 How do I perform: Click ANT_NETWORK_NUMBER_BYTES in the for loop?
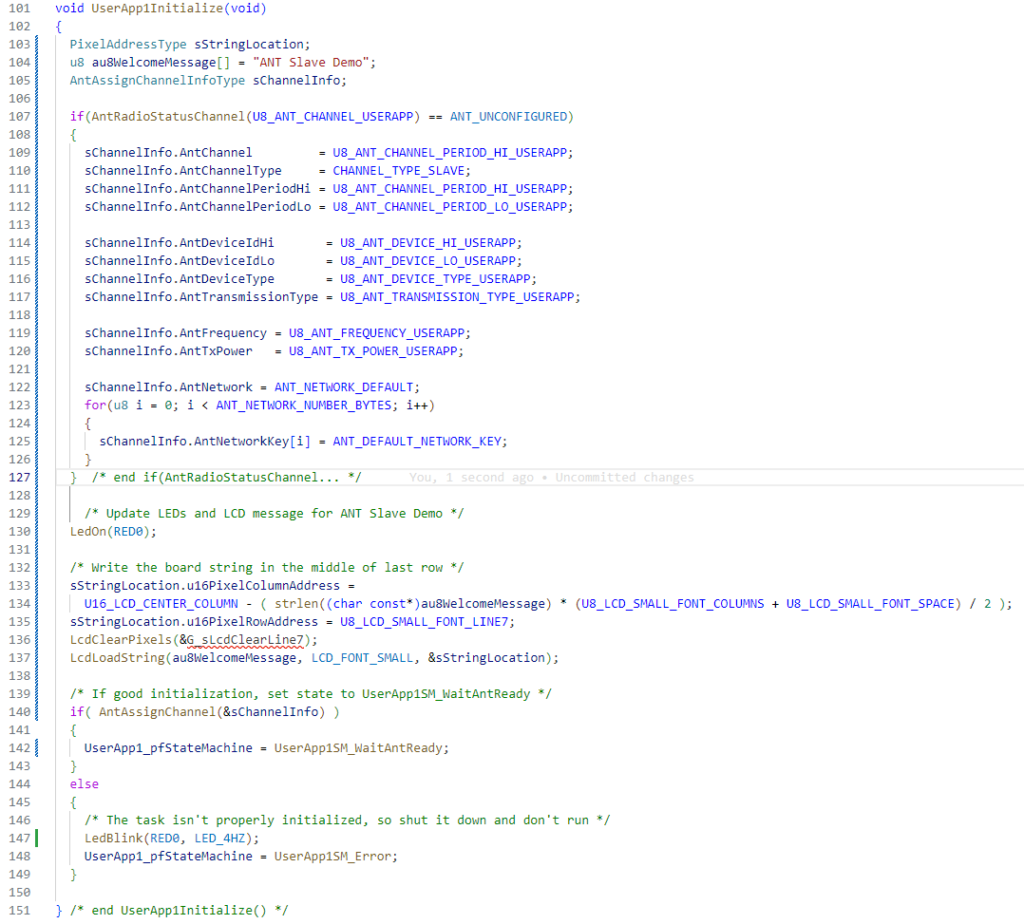pyautogui.click(x=304, y=406)
